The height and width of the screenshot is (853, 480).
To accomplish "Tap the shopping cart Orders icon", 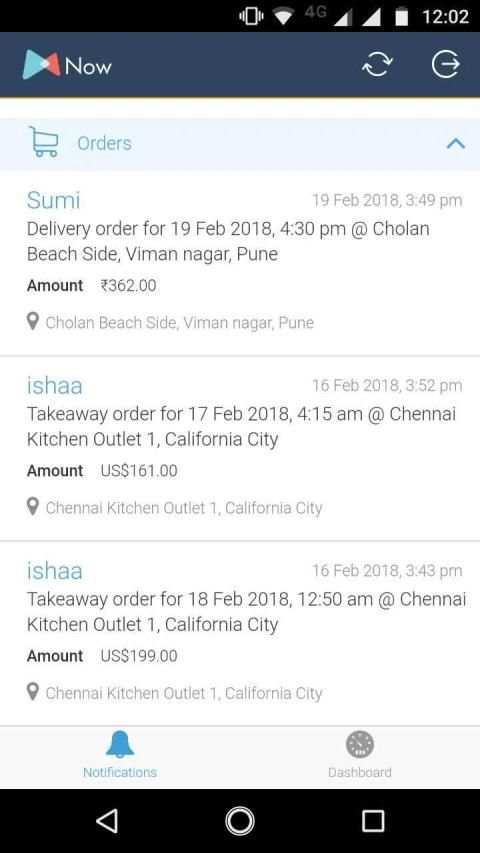I will click(x=43, y=142).
